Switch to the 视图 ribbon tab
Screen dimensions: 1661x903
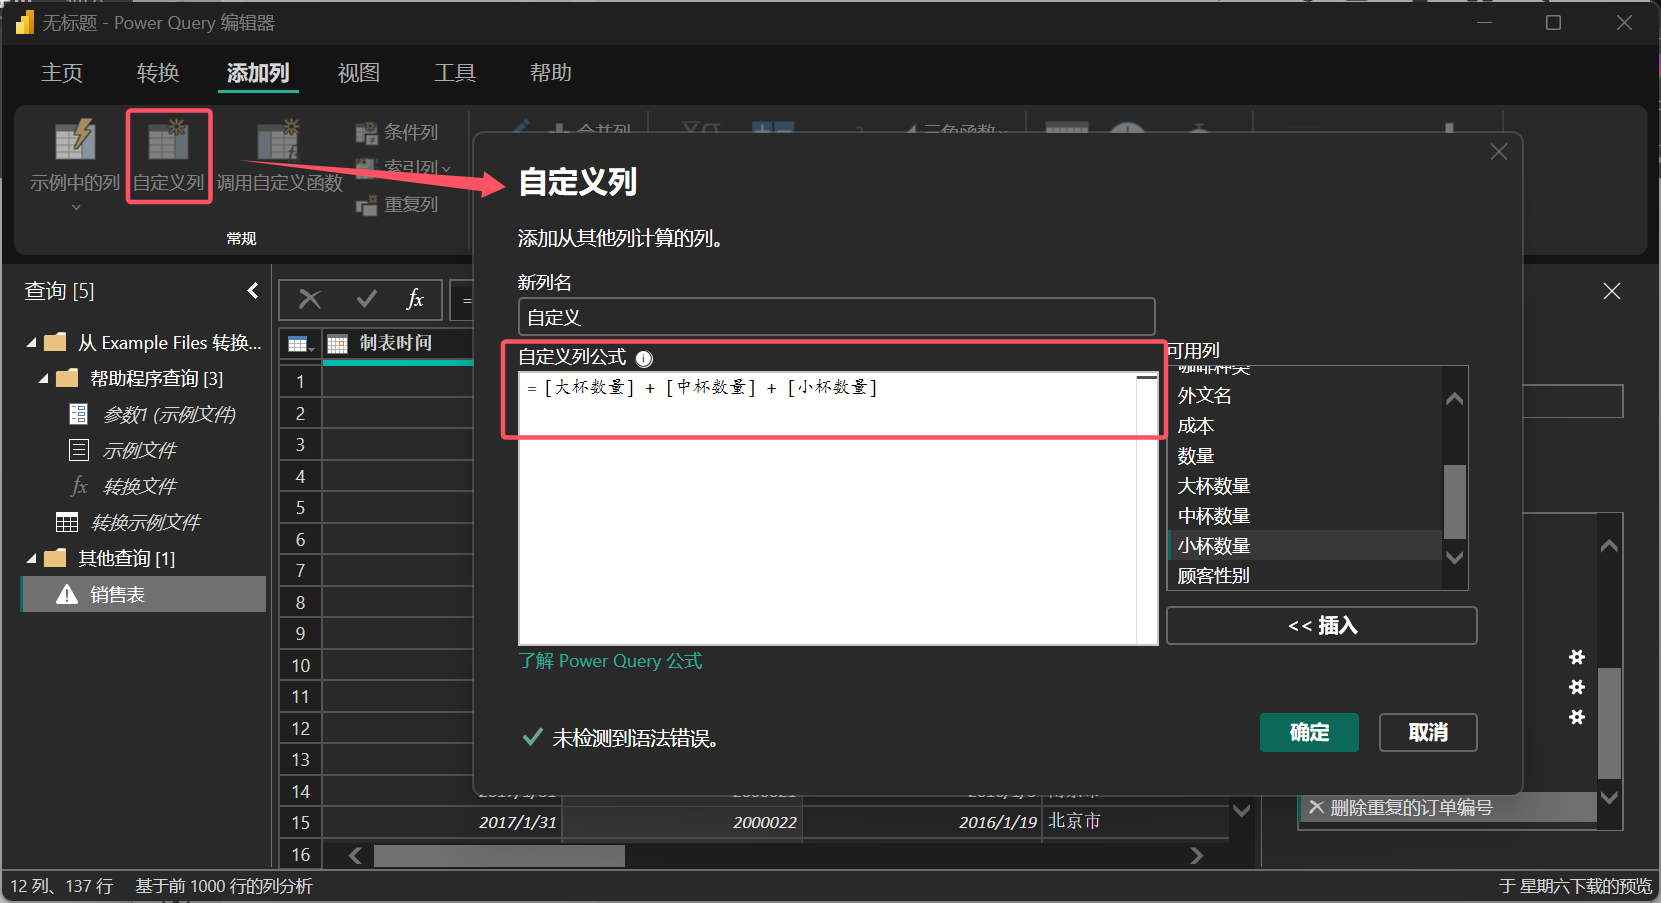359,72
